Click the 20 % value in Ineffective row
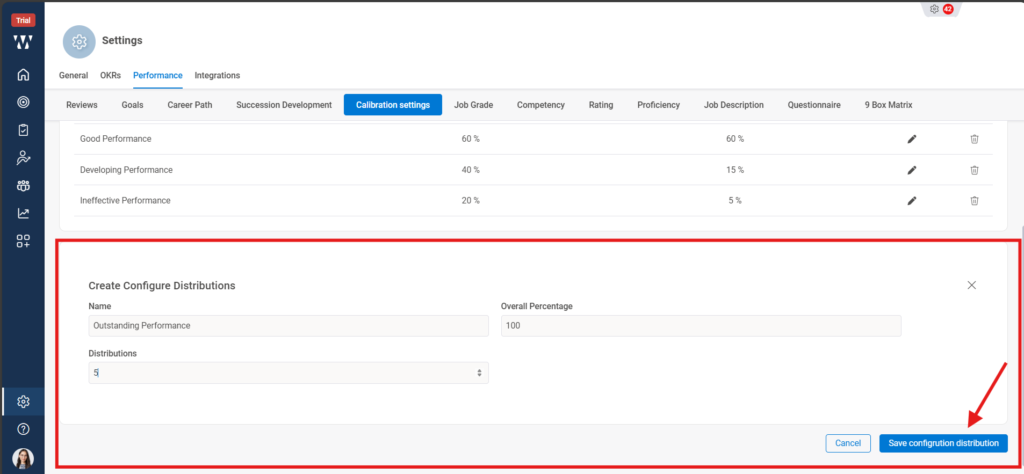Image resolution: width=1024 pixels, height=474 pixels. click(x=470, y=200)
